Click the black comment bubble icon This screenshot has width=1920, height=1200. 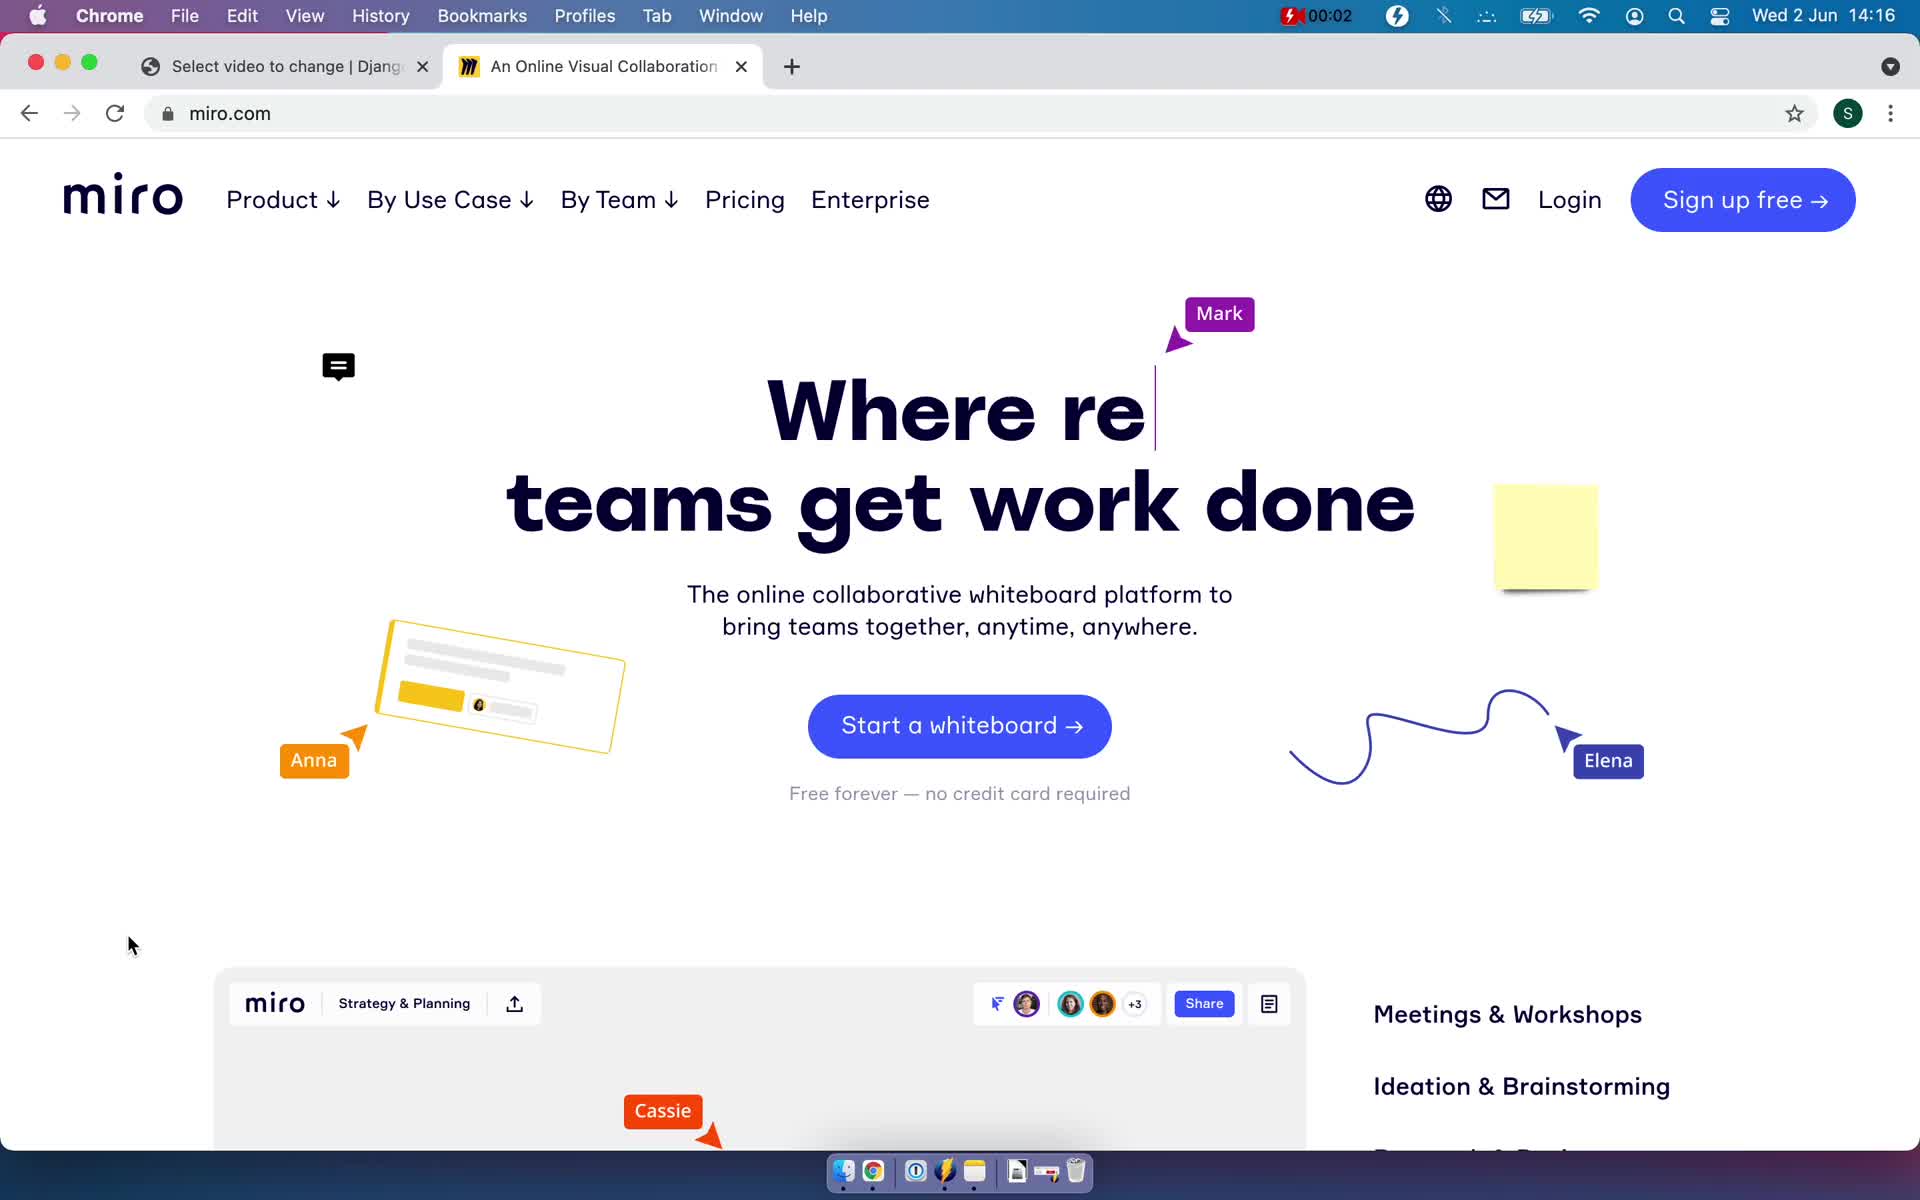click(x=339, y=367)
